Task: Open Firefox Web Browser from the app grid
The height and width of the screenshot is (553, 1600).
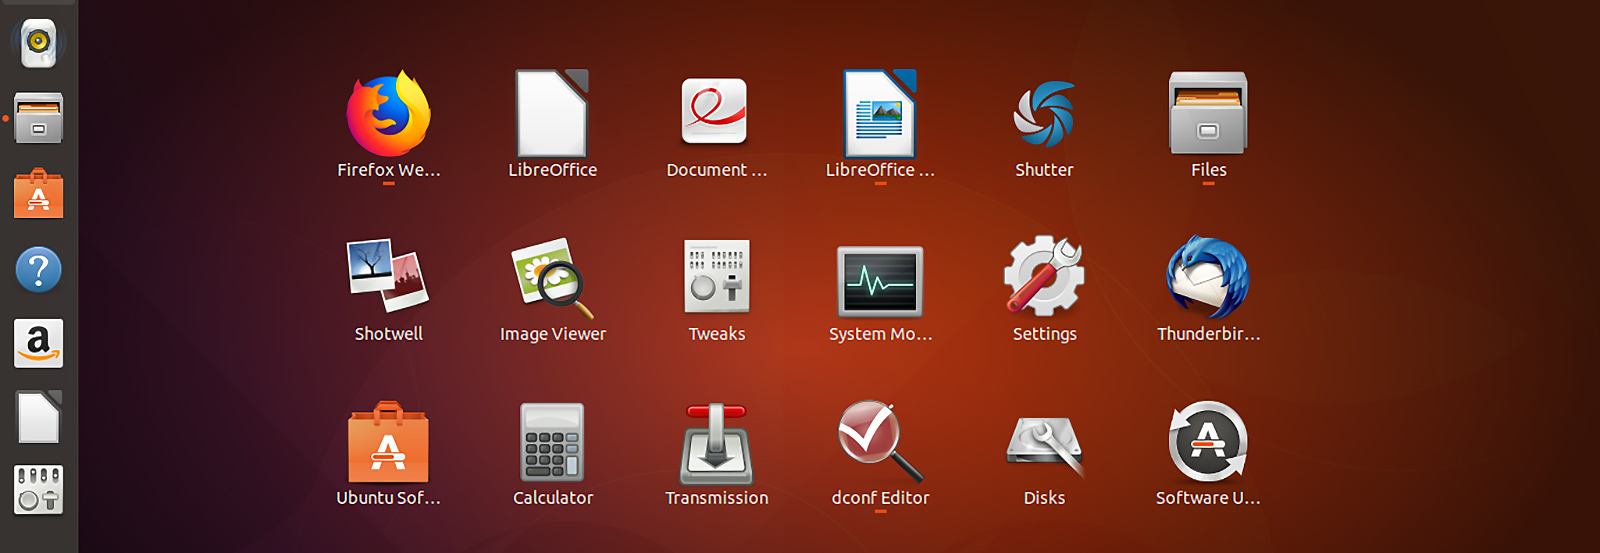Action: [x=388, y=114]
